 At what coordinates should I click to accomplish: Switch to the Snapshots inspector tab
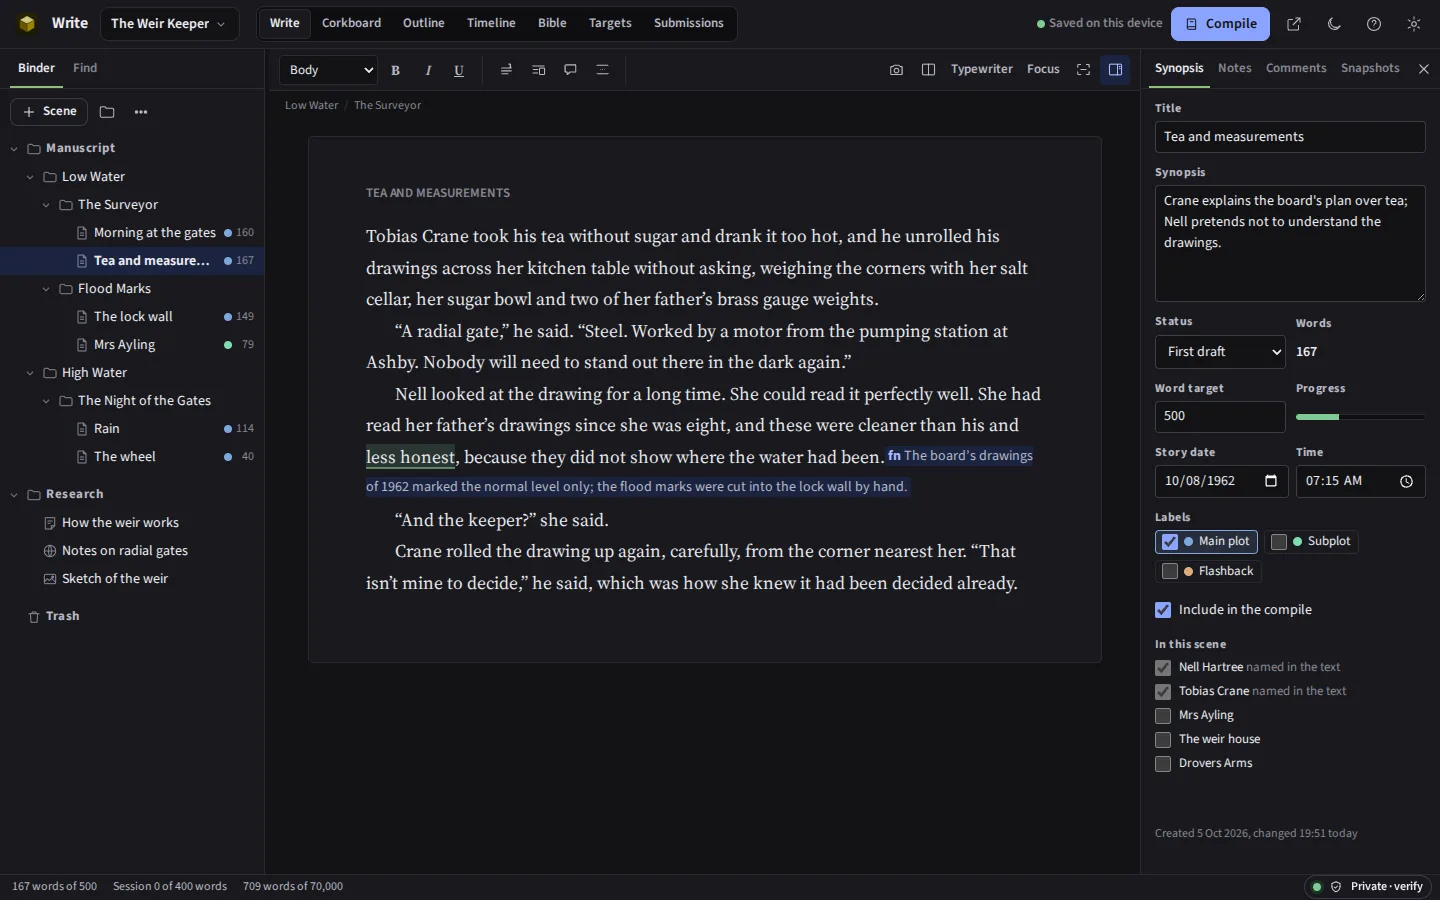pyautogui.click(x=1370, y=68)
